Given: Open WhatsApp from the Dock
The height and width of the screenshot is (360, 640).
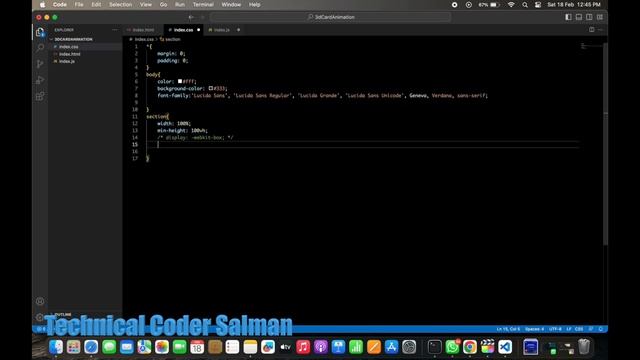Looking at the screenshot, I should pos(452,347).
